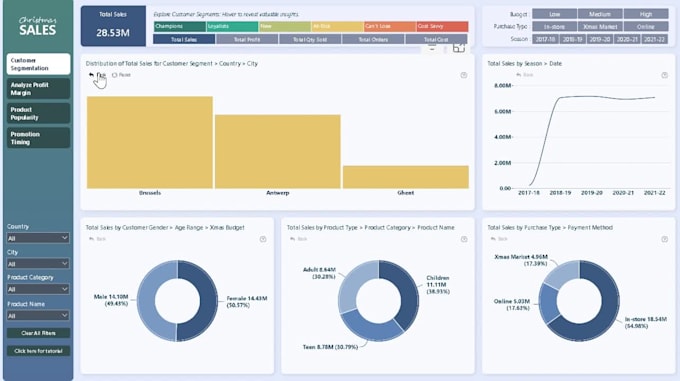Switch the metric to Total Qty Sold
The height and width of the screenshot is (381, 680).
click(x=310, y=39)
